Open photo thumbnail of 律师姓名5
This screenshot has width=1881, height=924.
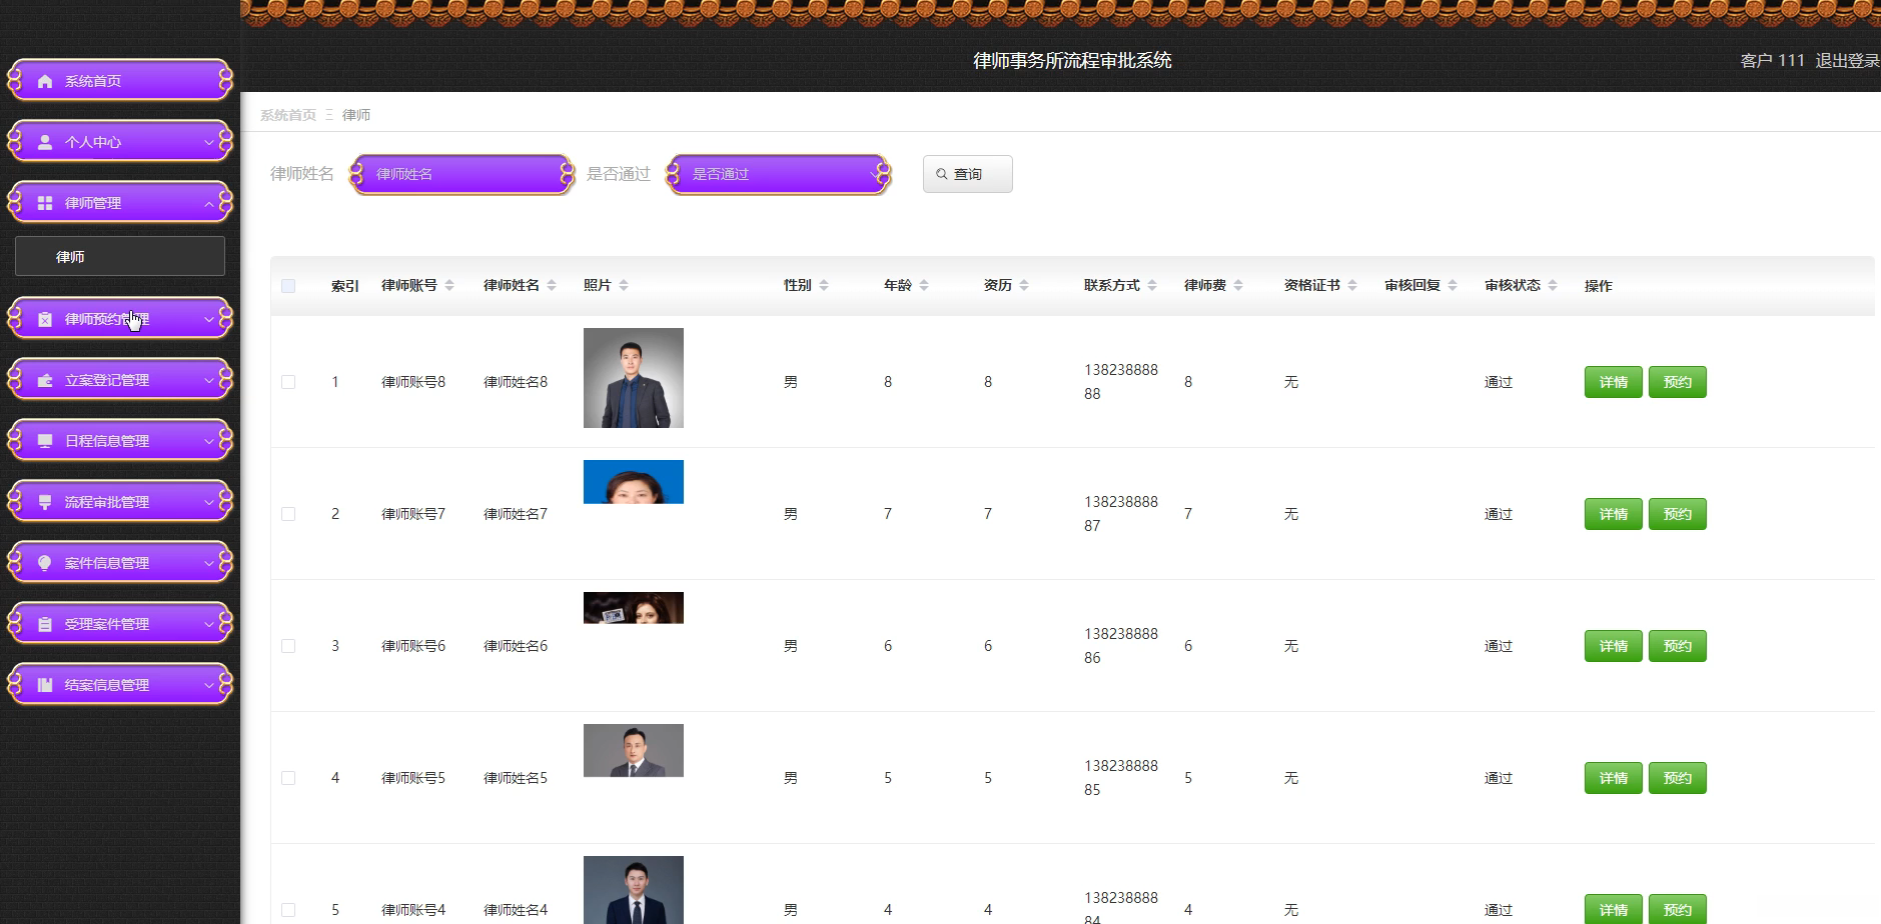pos(633,750)
